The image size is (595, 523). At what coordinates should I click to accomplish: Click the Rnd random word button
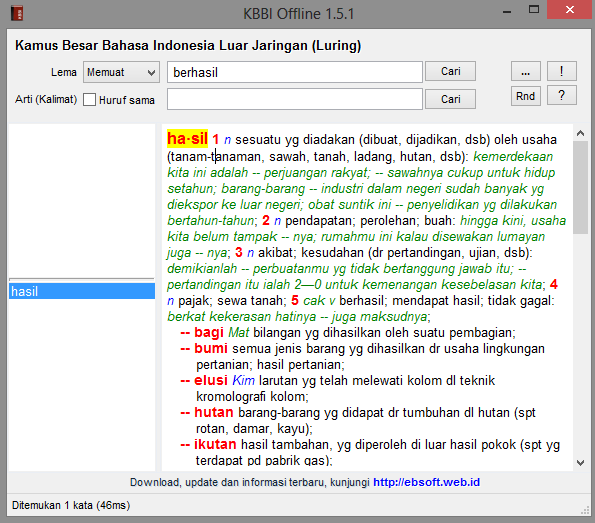(x=526, y=96)
